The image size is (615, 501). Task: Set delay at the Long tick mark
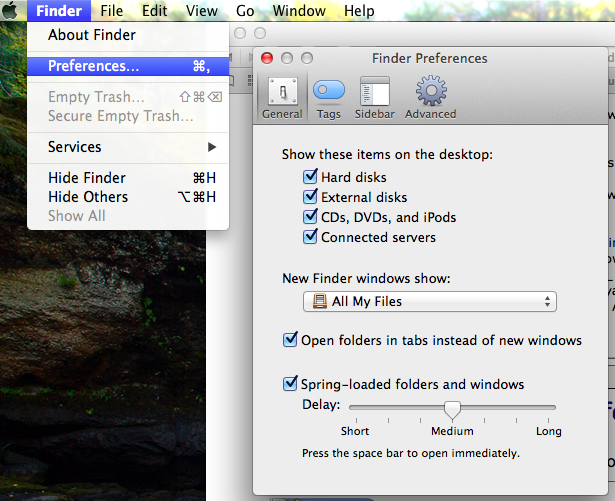(548, 421)
